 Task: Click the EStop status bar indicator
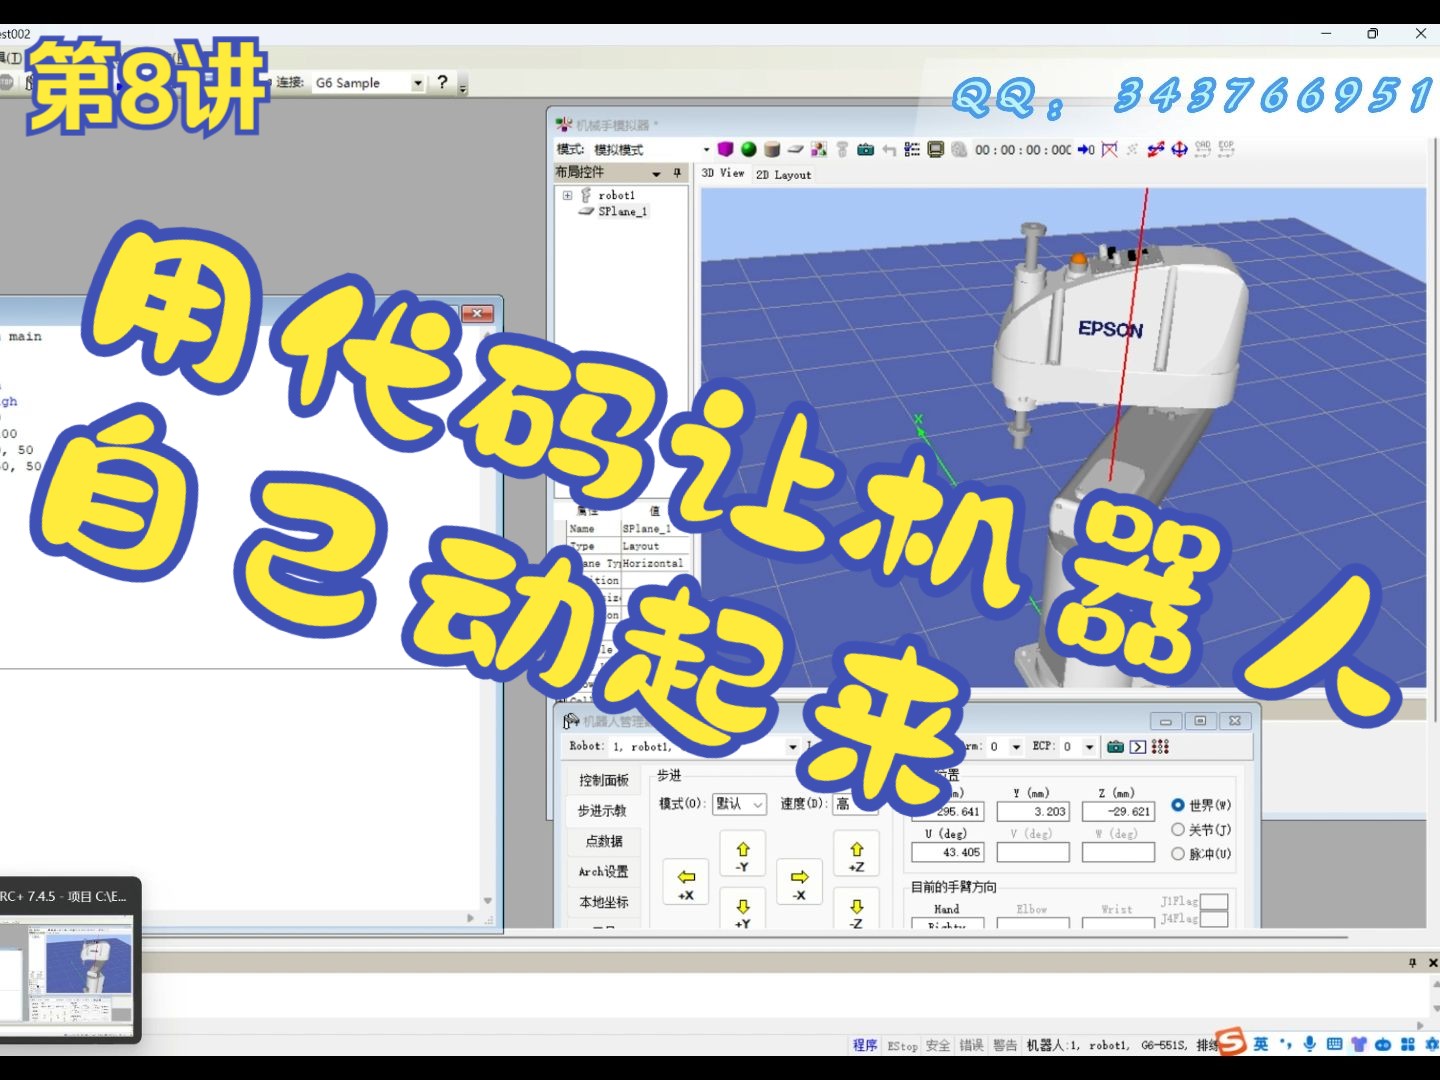[902, 1046]
